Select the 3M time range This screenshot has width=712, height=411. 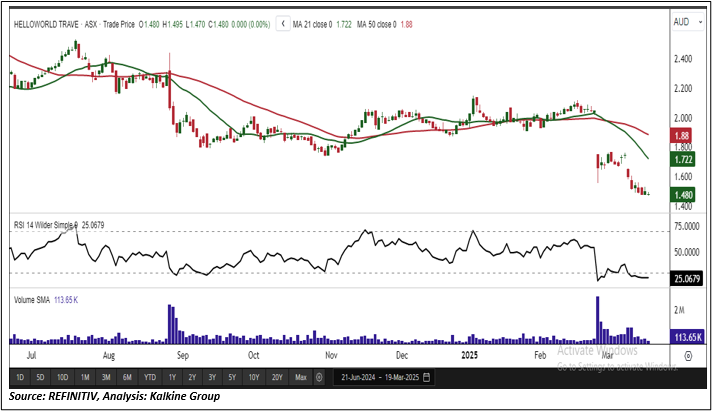coord(106,377)
